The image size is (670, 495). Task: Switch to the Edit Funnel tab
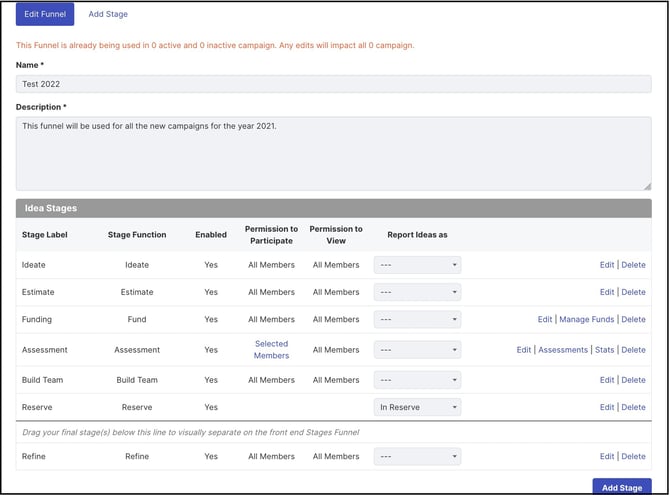coord(45,14)
